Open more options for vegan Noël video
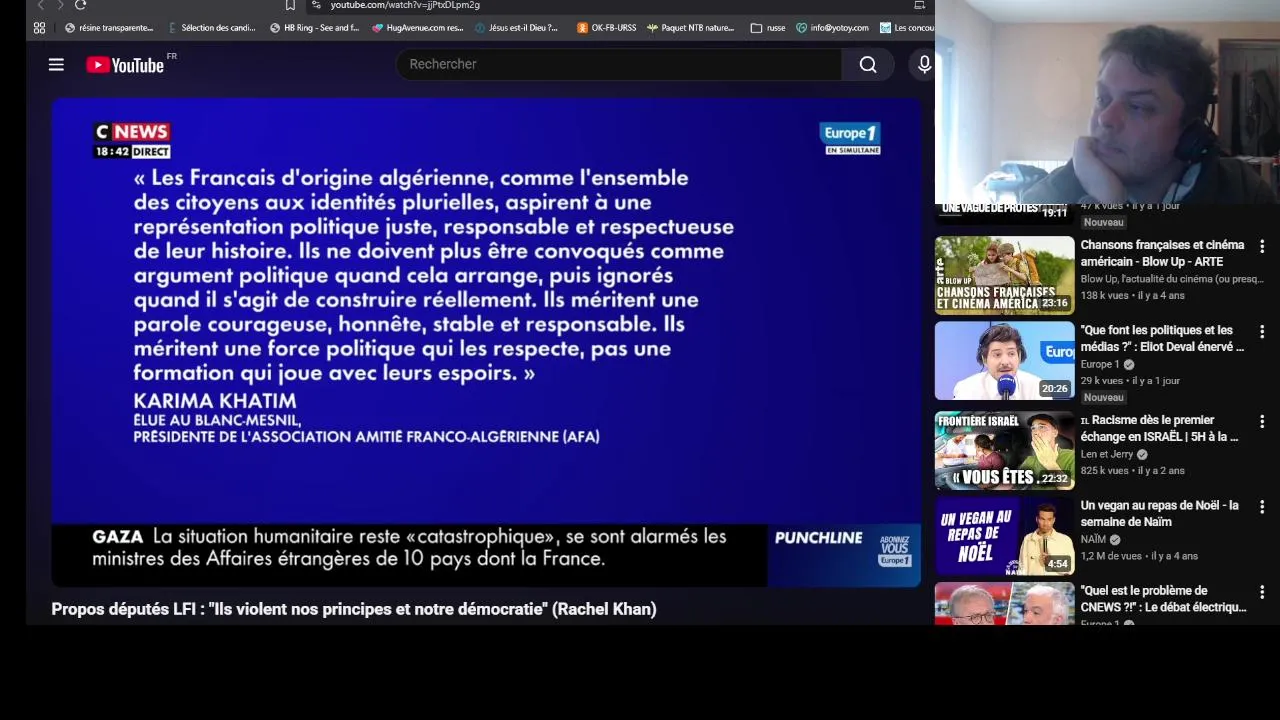Viewport: 1280px width, 720px height. [x=1262, y=506]
